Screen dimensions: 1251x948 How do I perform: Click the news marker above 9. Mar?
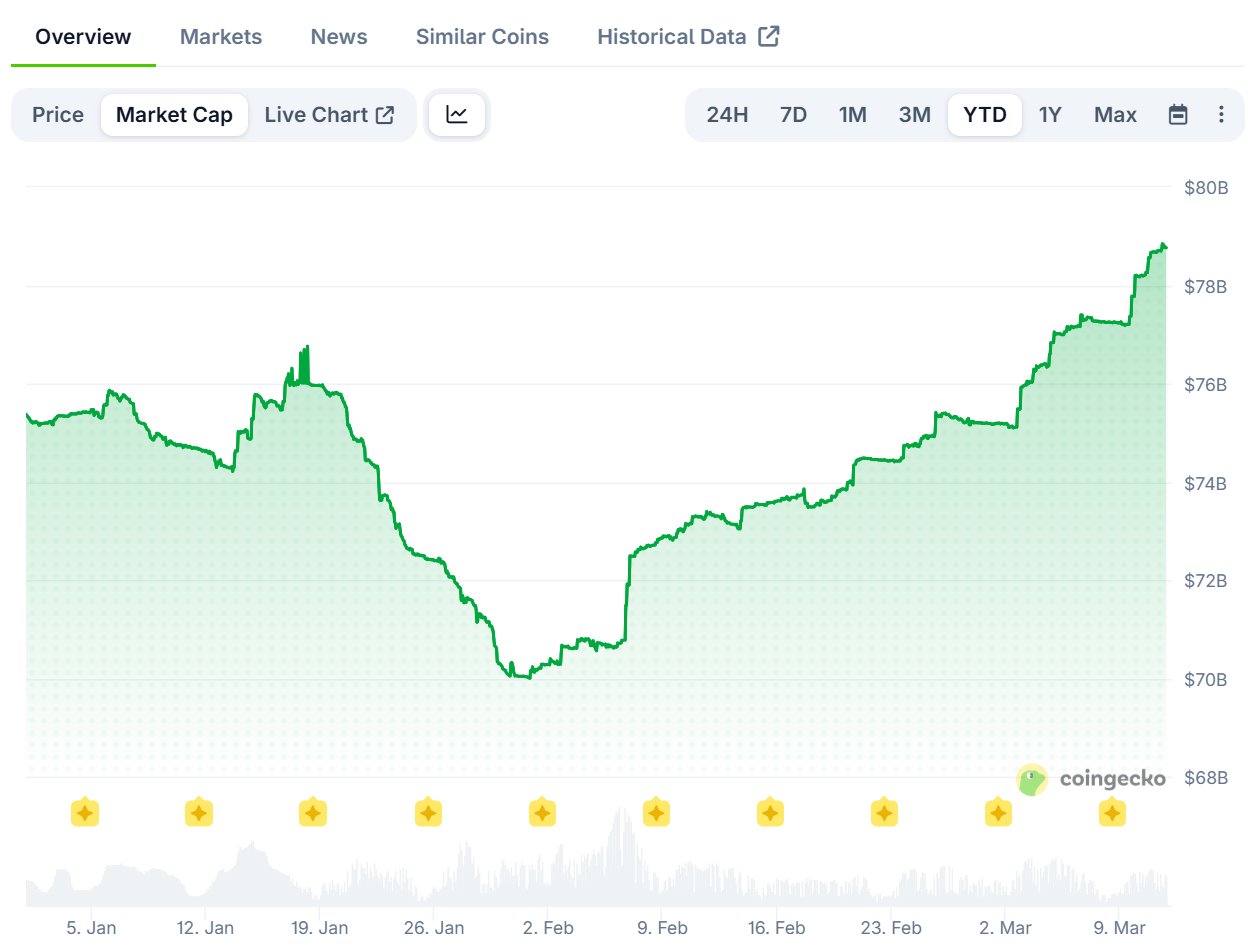pos(1112,813)
